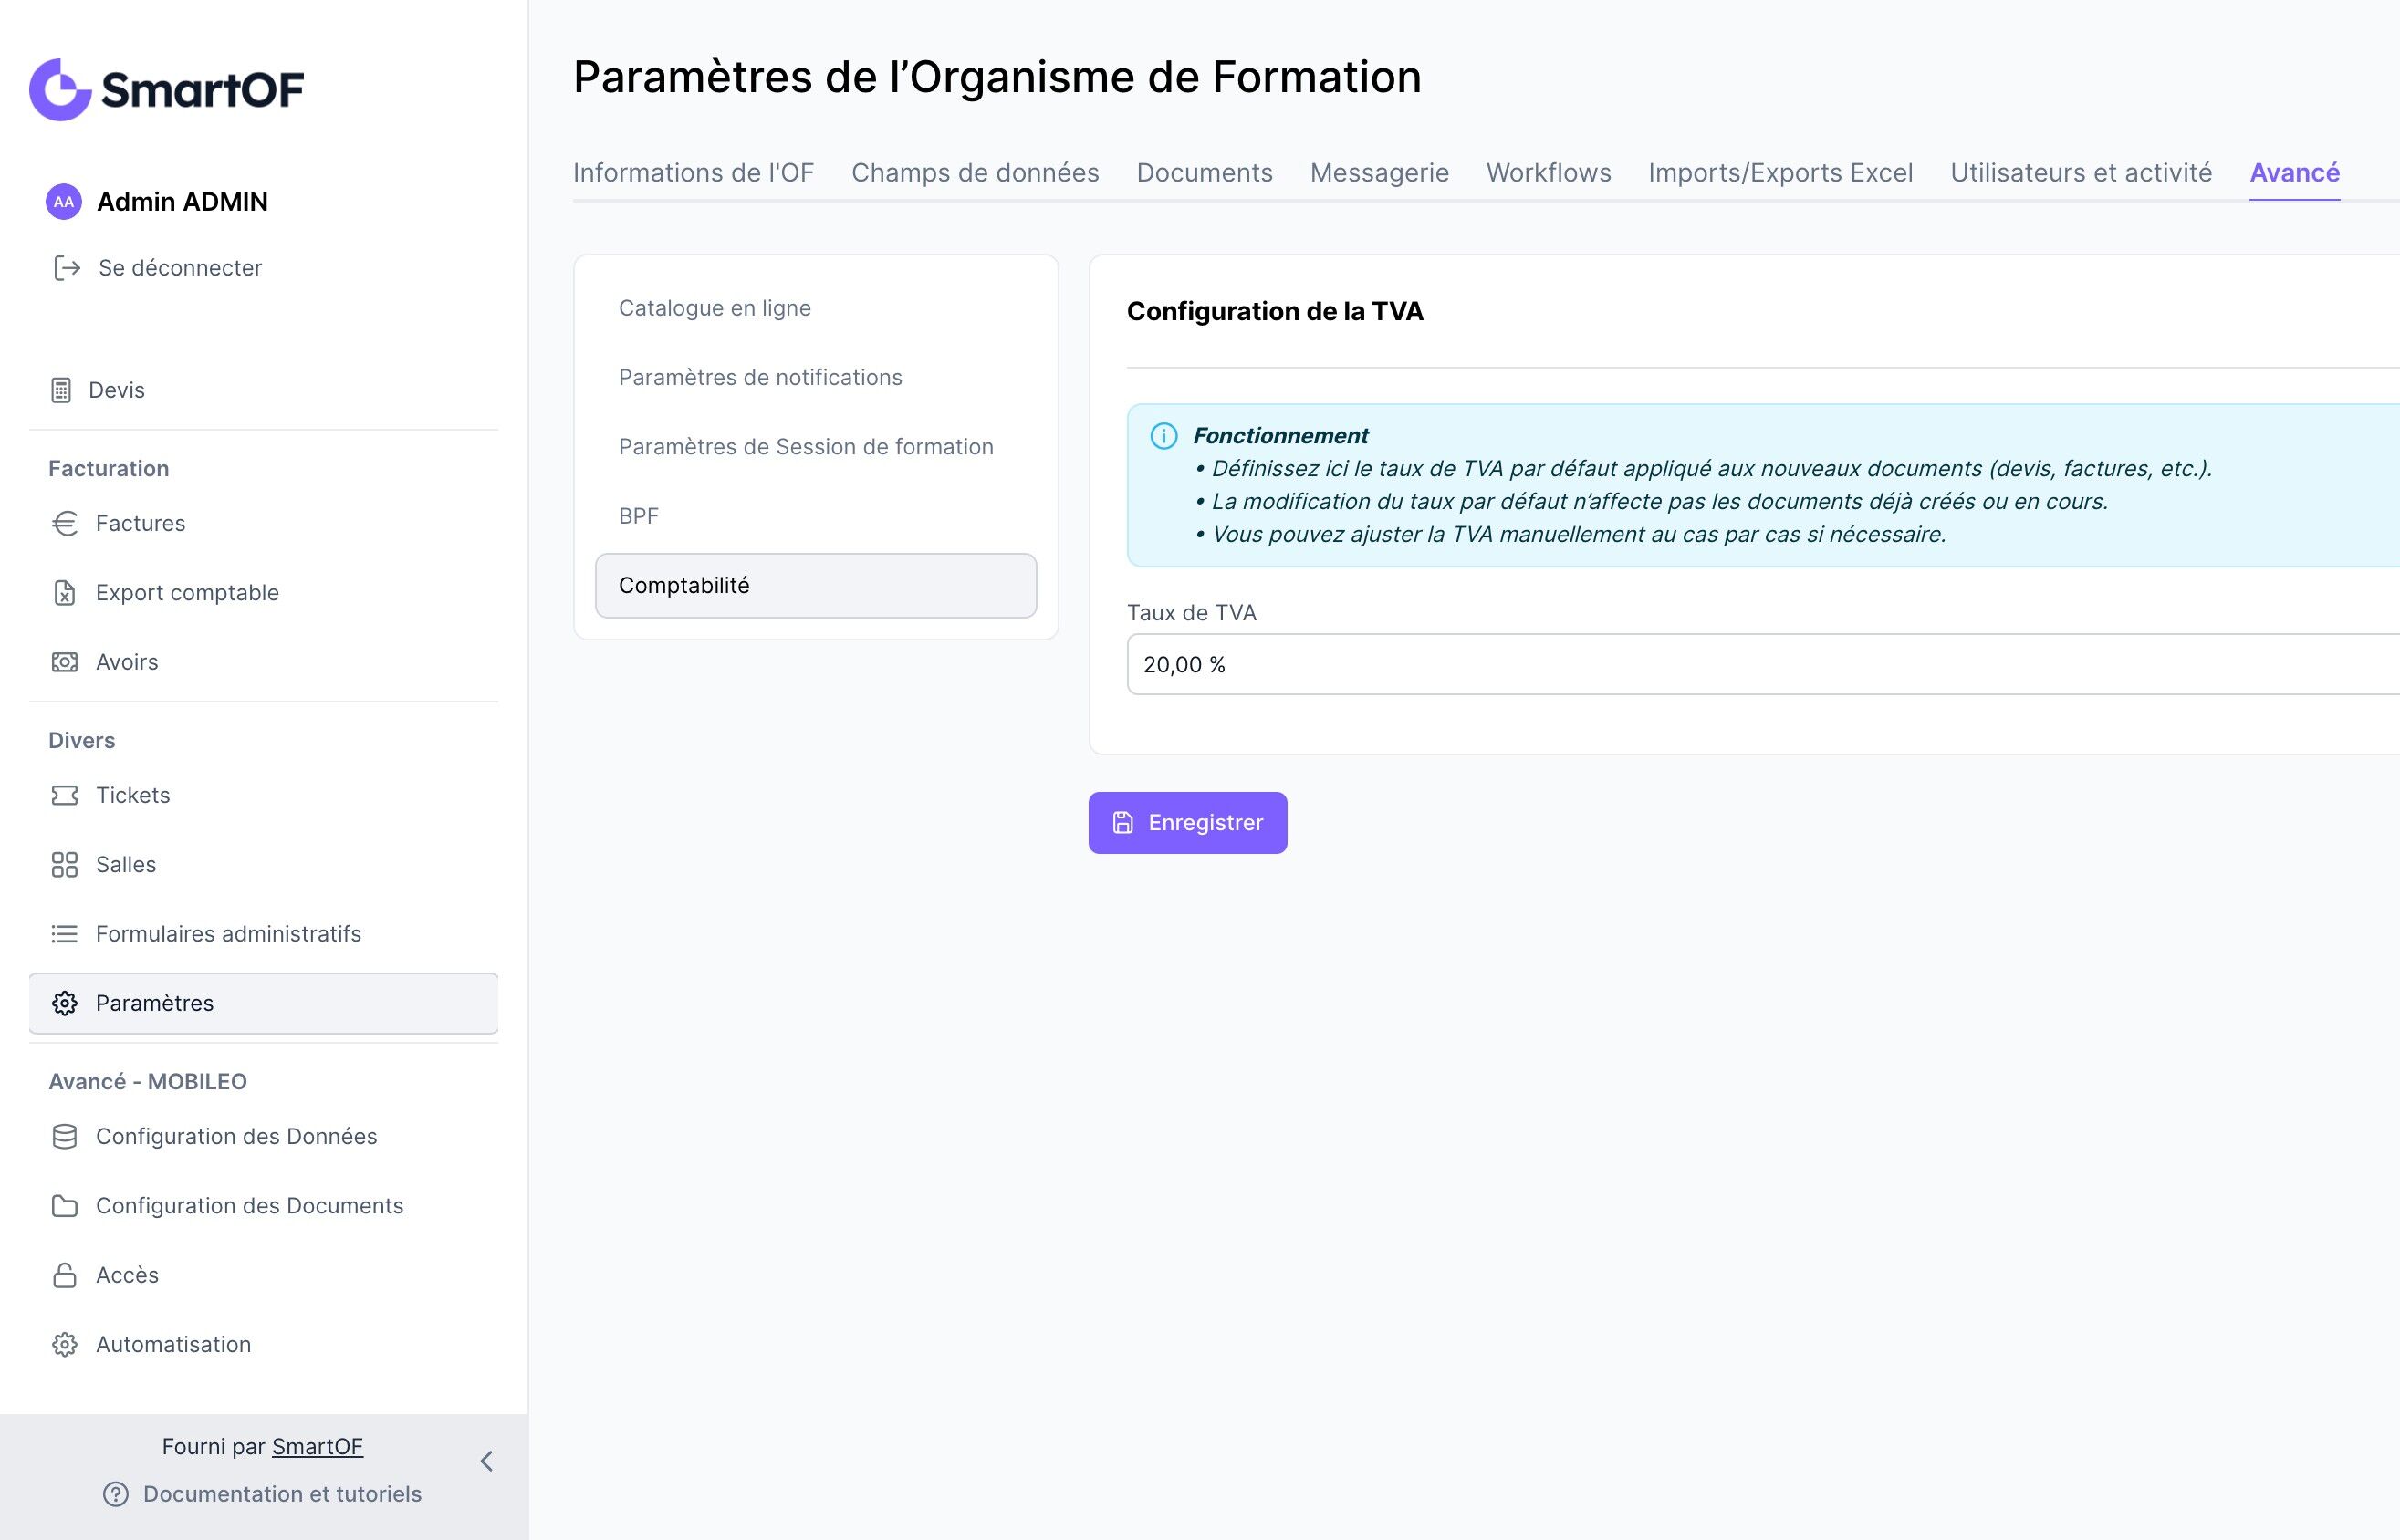Open Formulaires administratifs list item

[228, 934]
